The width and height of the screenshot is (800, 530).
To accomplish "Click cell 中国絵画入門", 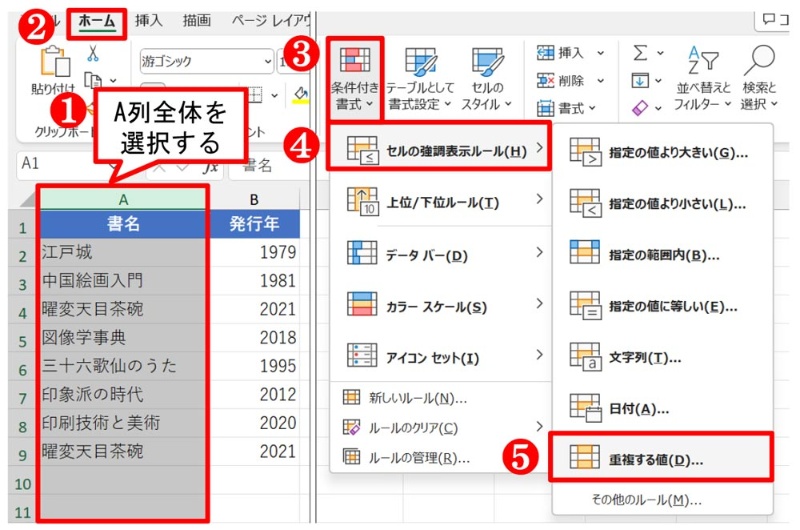I will pos(123,280).
